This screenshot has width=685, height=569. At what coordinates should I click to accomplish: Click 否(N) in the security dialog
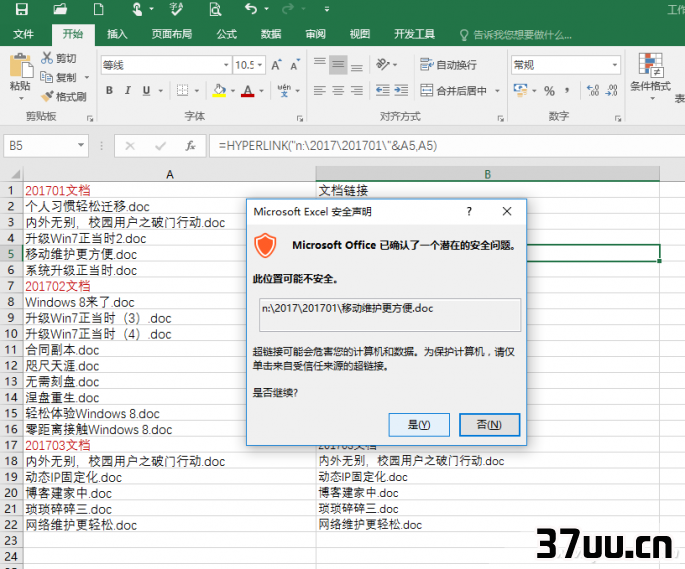[x=489, y=425]
